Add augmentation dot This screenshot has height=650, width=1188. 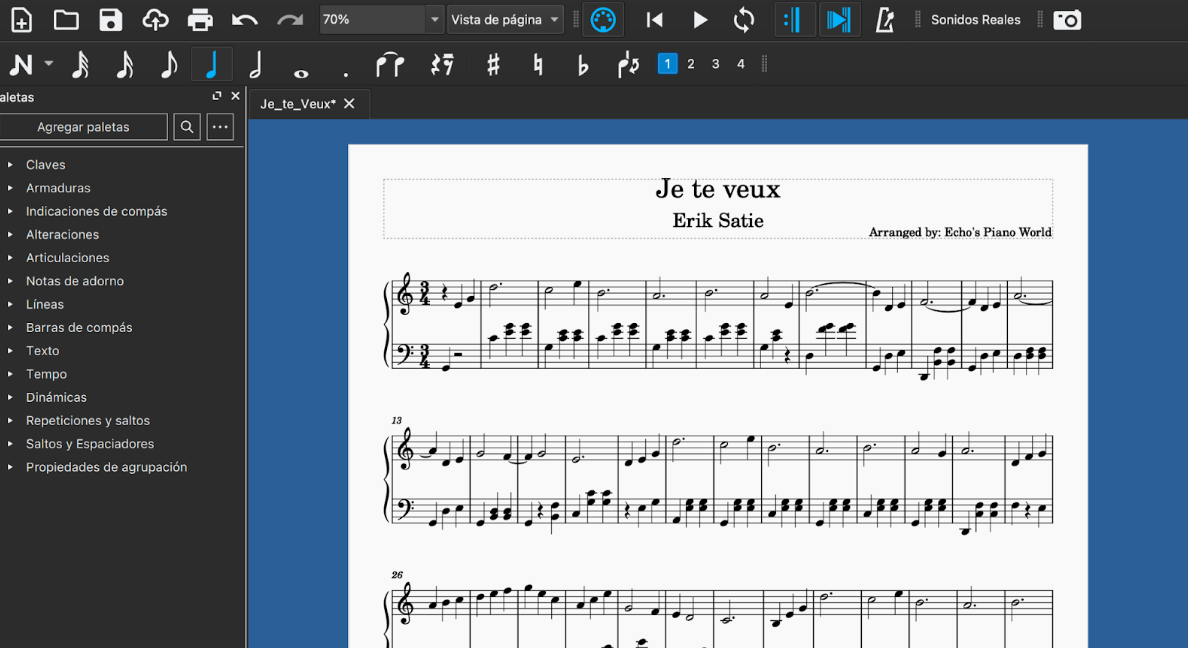point(345,73)
